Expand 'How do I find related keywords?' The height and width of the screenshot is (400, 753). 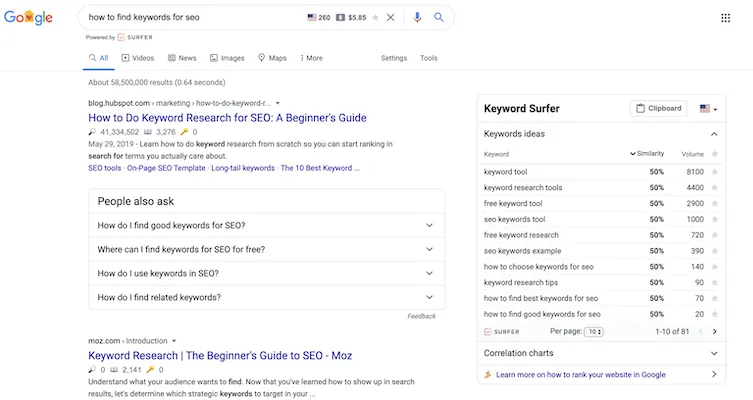(267, 297)
